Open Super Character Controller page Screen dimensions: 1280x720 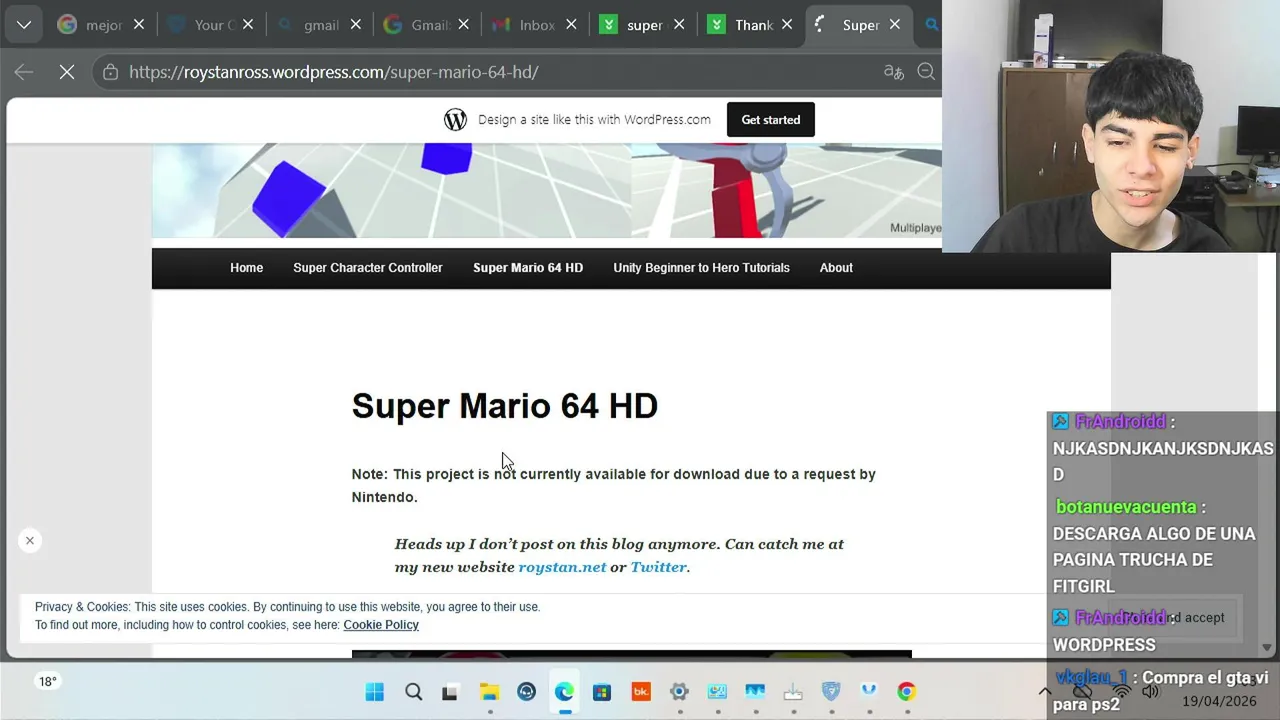367,268
